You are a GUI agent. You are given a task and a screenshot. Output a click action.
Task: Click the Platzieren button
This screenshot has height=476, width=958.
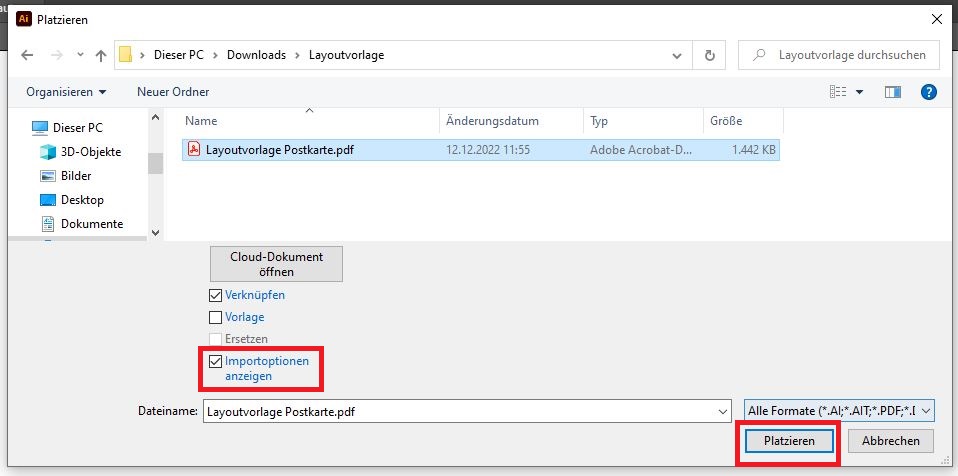click(x=789, y=441)
